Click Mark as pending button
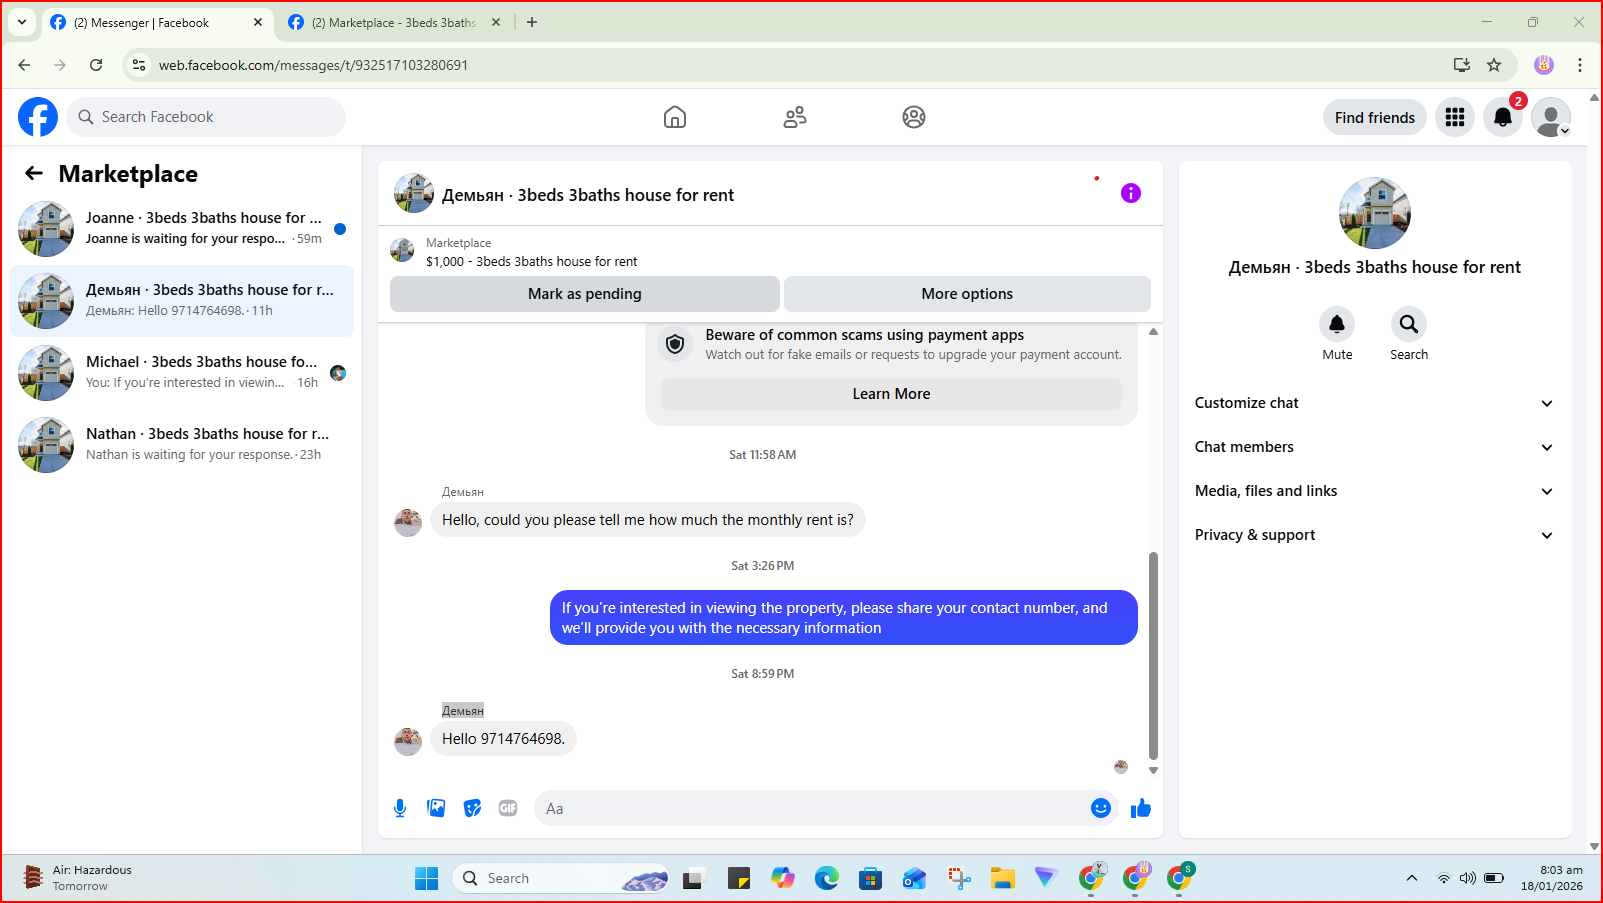The height and width of the screenshot is (903, 1603). (x=585, y=294)
